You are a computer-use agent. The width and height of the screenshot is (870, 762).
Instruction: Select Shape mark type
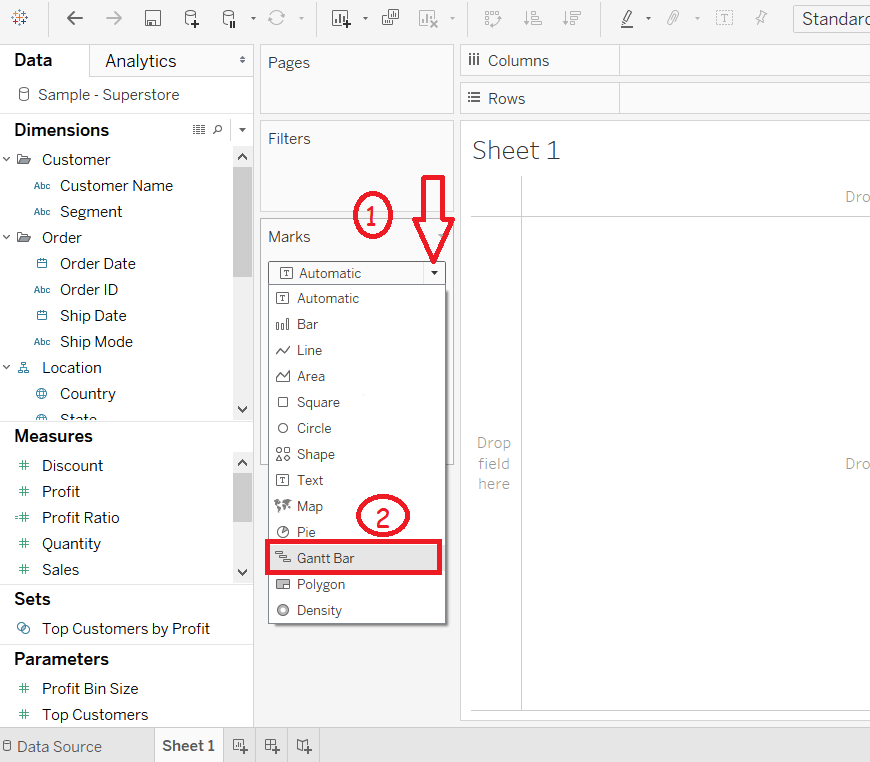tap(356, 454)
